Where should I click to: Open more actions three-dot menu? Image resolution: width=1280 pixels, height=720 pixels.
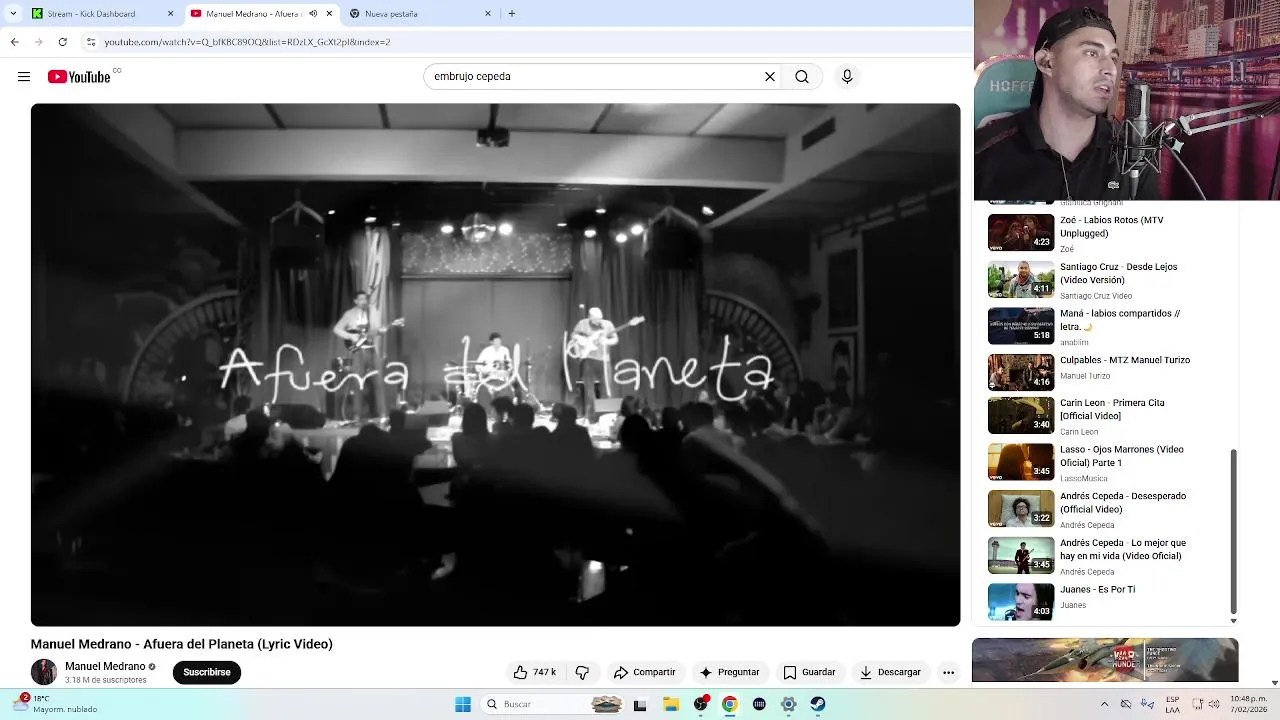tap(948, 672)
